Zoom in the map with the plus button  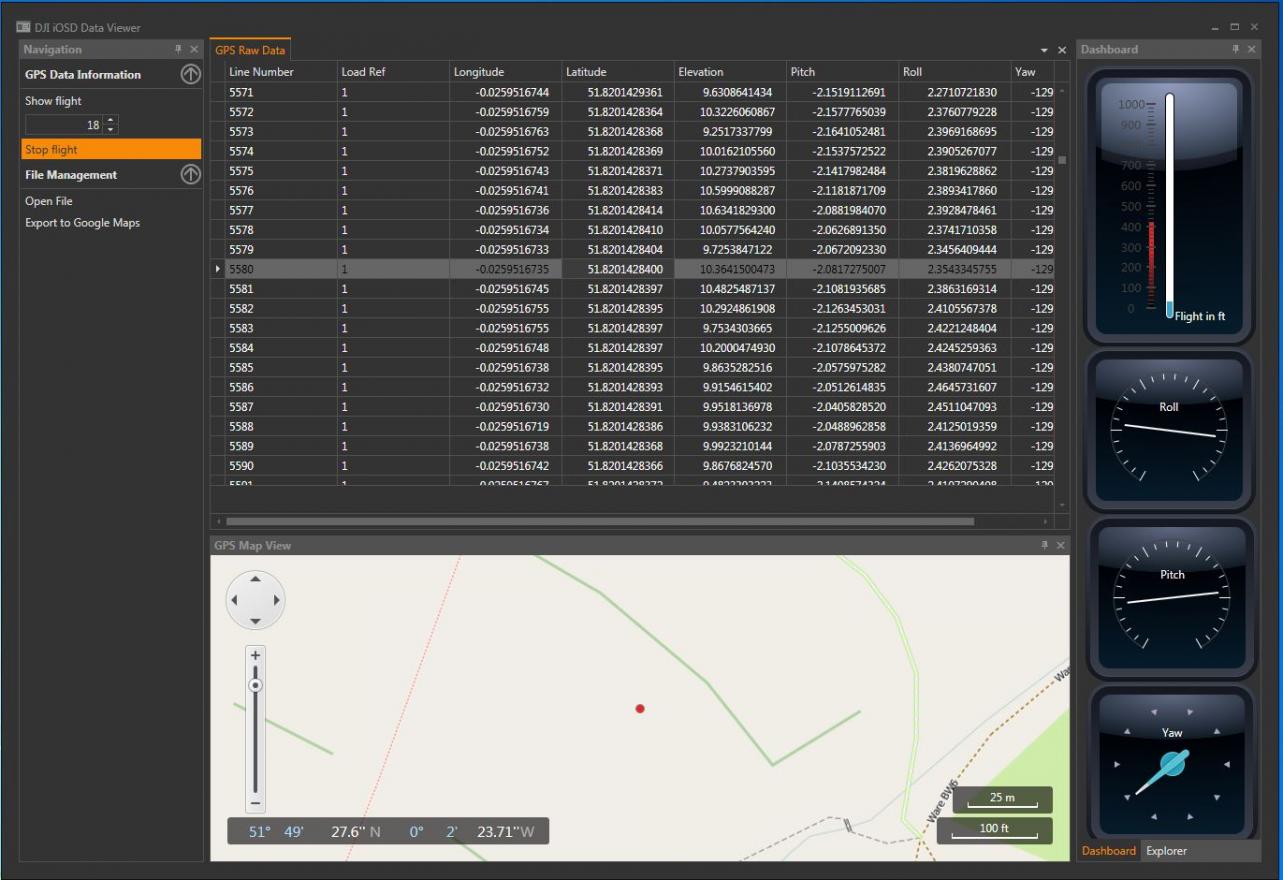coord(256,655)
